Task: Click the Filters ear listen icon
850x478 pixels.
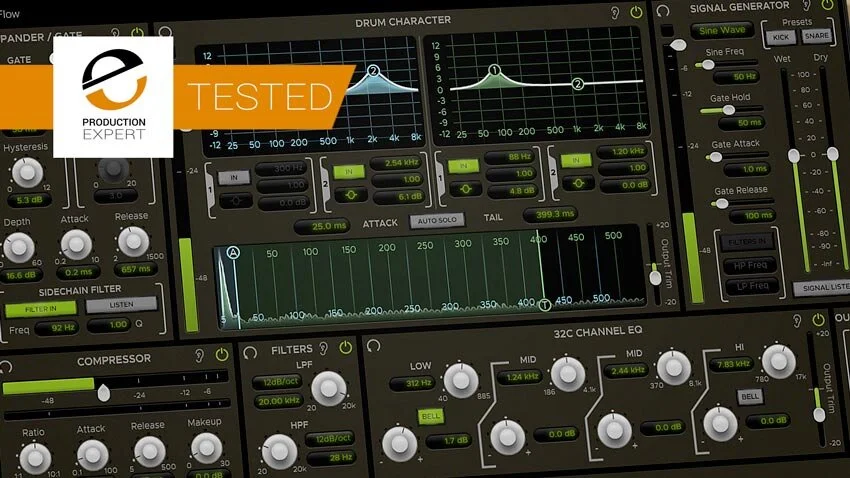Action: (x=324, y=348)
